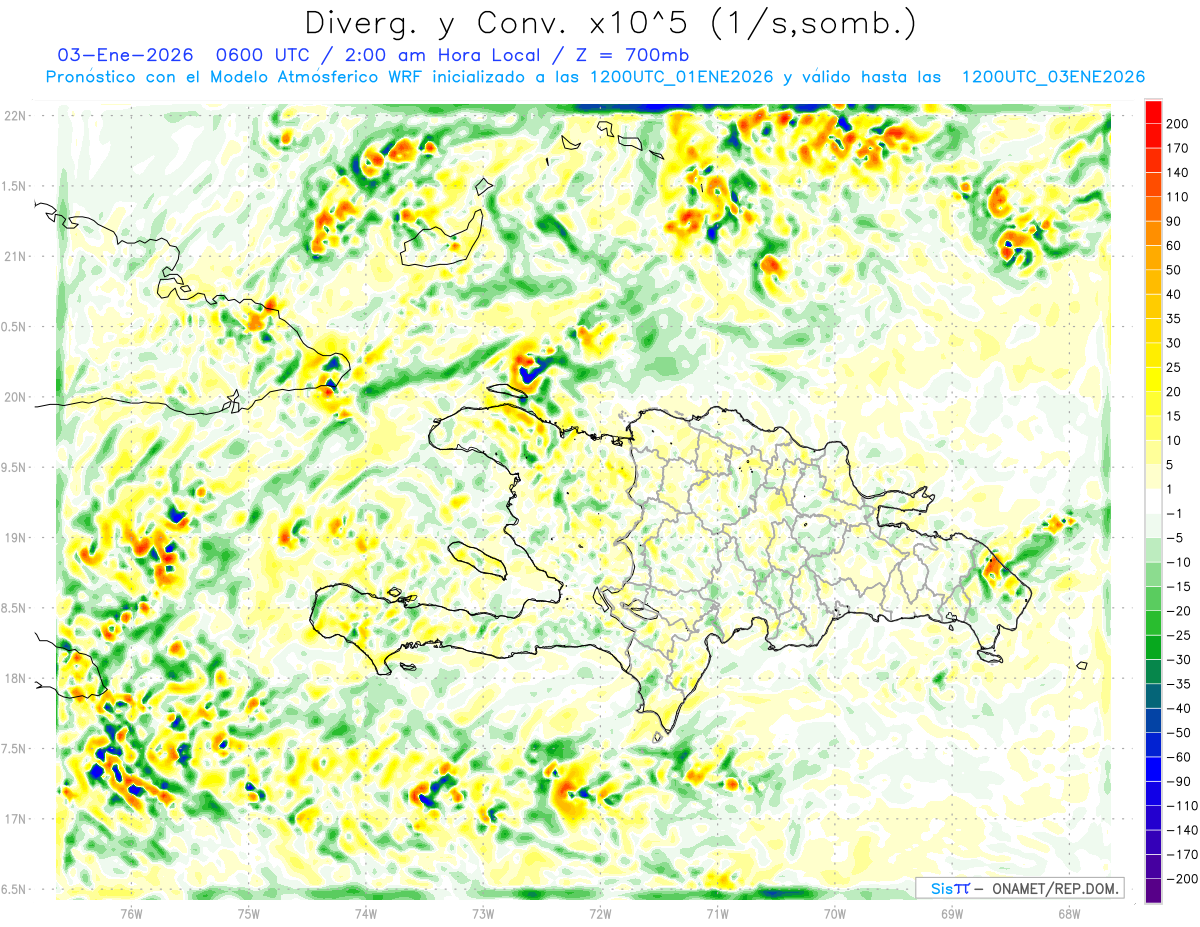Click the '17N' latitude label

point(16,819)
